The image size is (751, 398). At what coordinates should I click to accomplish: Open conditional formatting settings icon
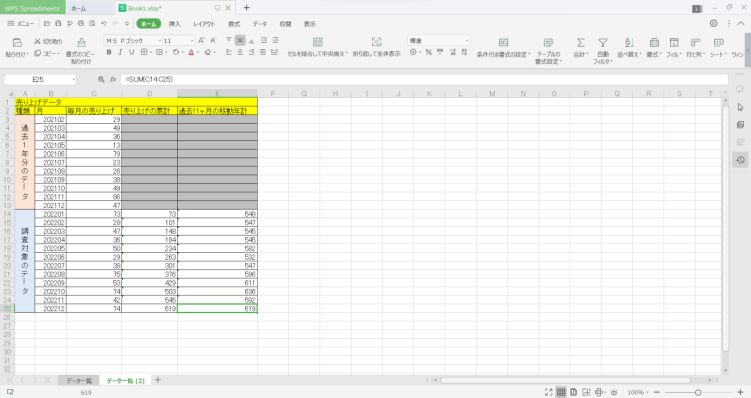[x=503, y=42]
